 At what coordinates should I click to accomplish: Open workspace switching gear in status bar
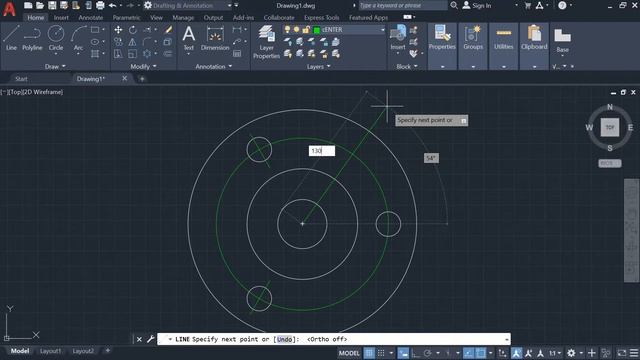coord(571,353)
